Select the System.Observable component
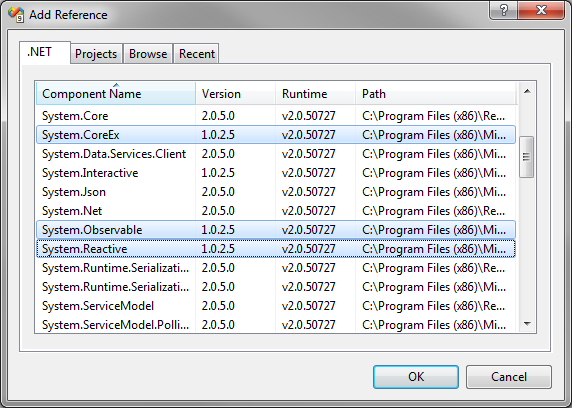The height and width of the screenshot is (408, 572). tap(276, 230)
